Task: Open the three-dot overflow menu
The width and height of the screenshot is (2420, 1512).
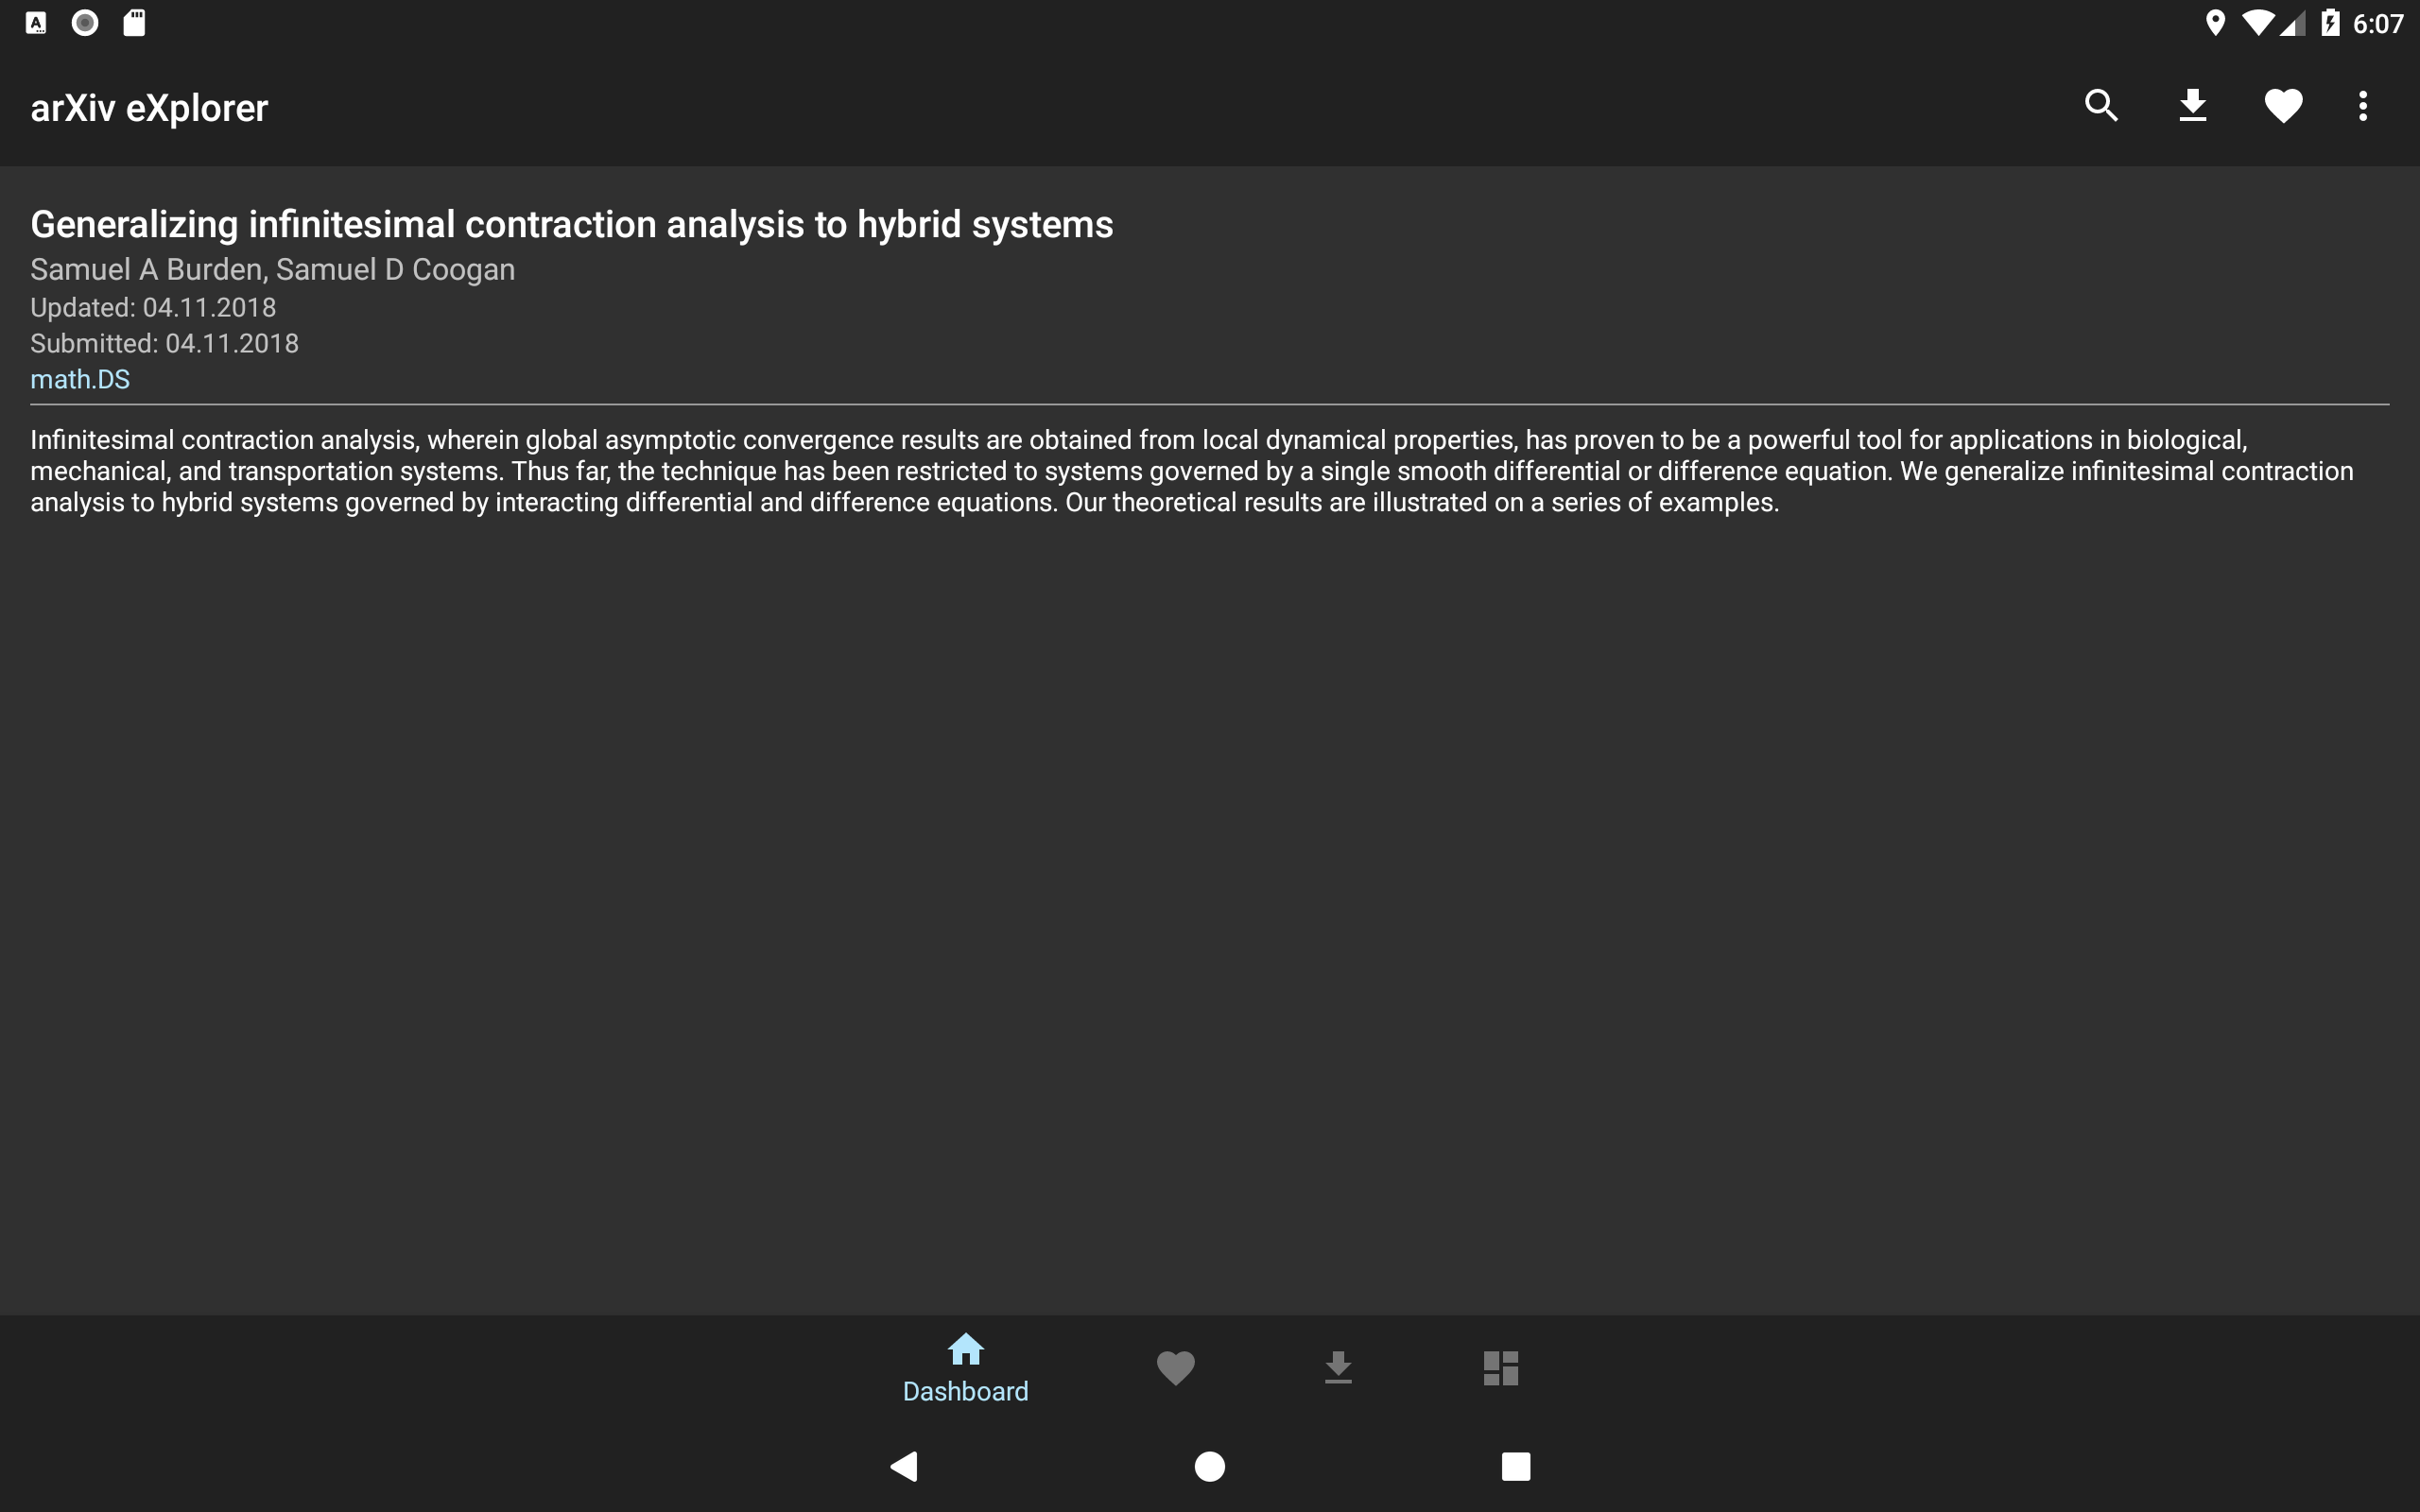Action: [x=2363, y=106]
